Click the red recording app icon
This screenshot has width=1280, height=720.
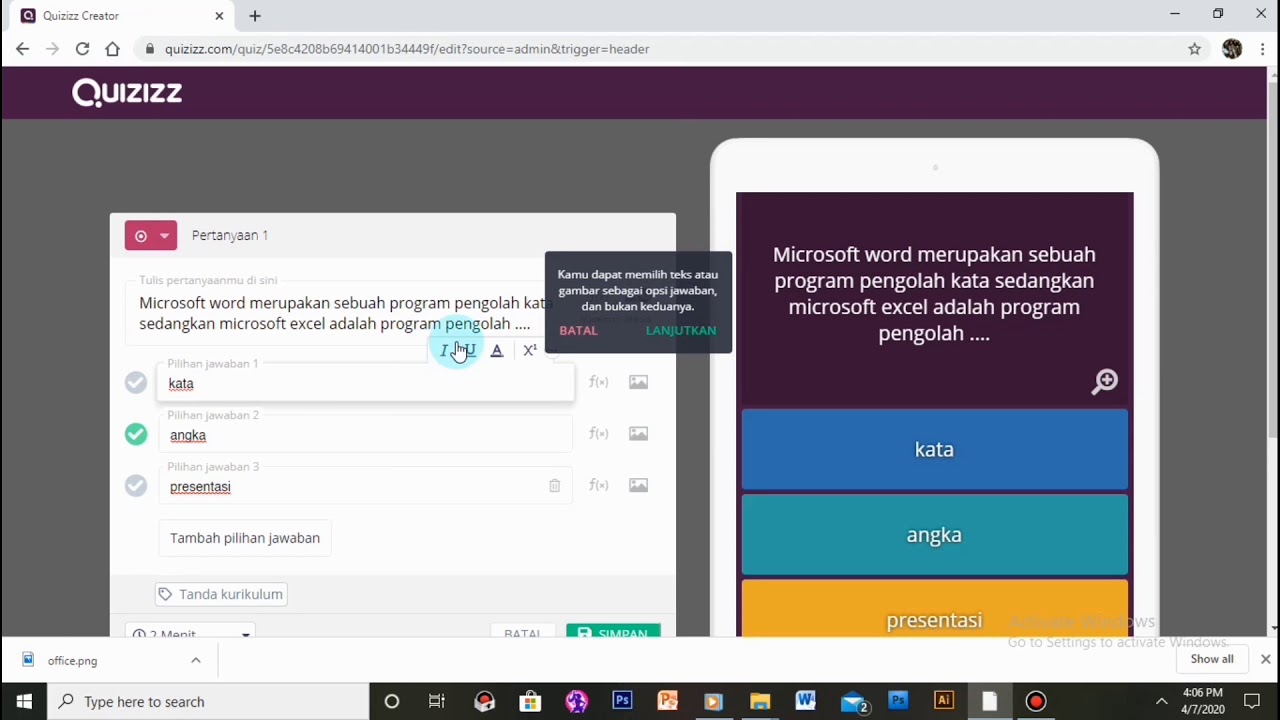(1036, 702)
